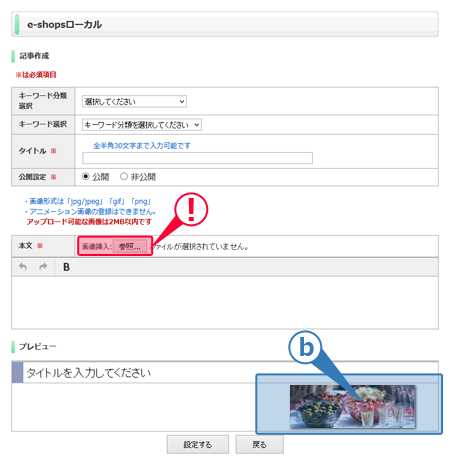Screen dimensions: 450x465
Task: Select the 非公開 radio button
Action: point(124,176)
